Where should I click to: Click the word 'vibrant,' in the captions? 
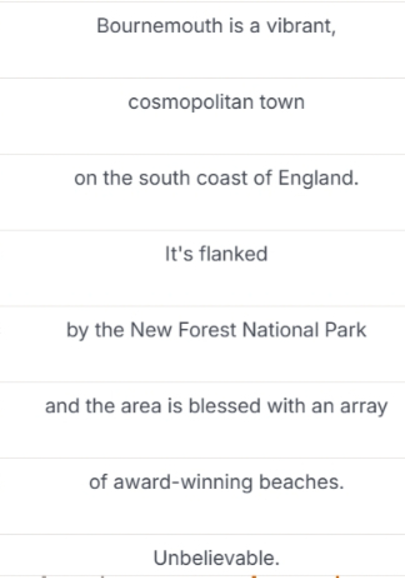tap(301, 26)
